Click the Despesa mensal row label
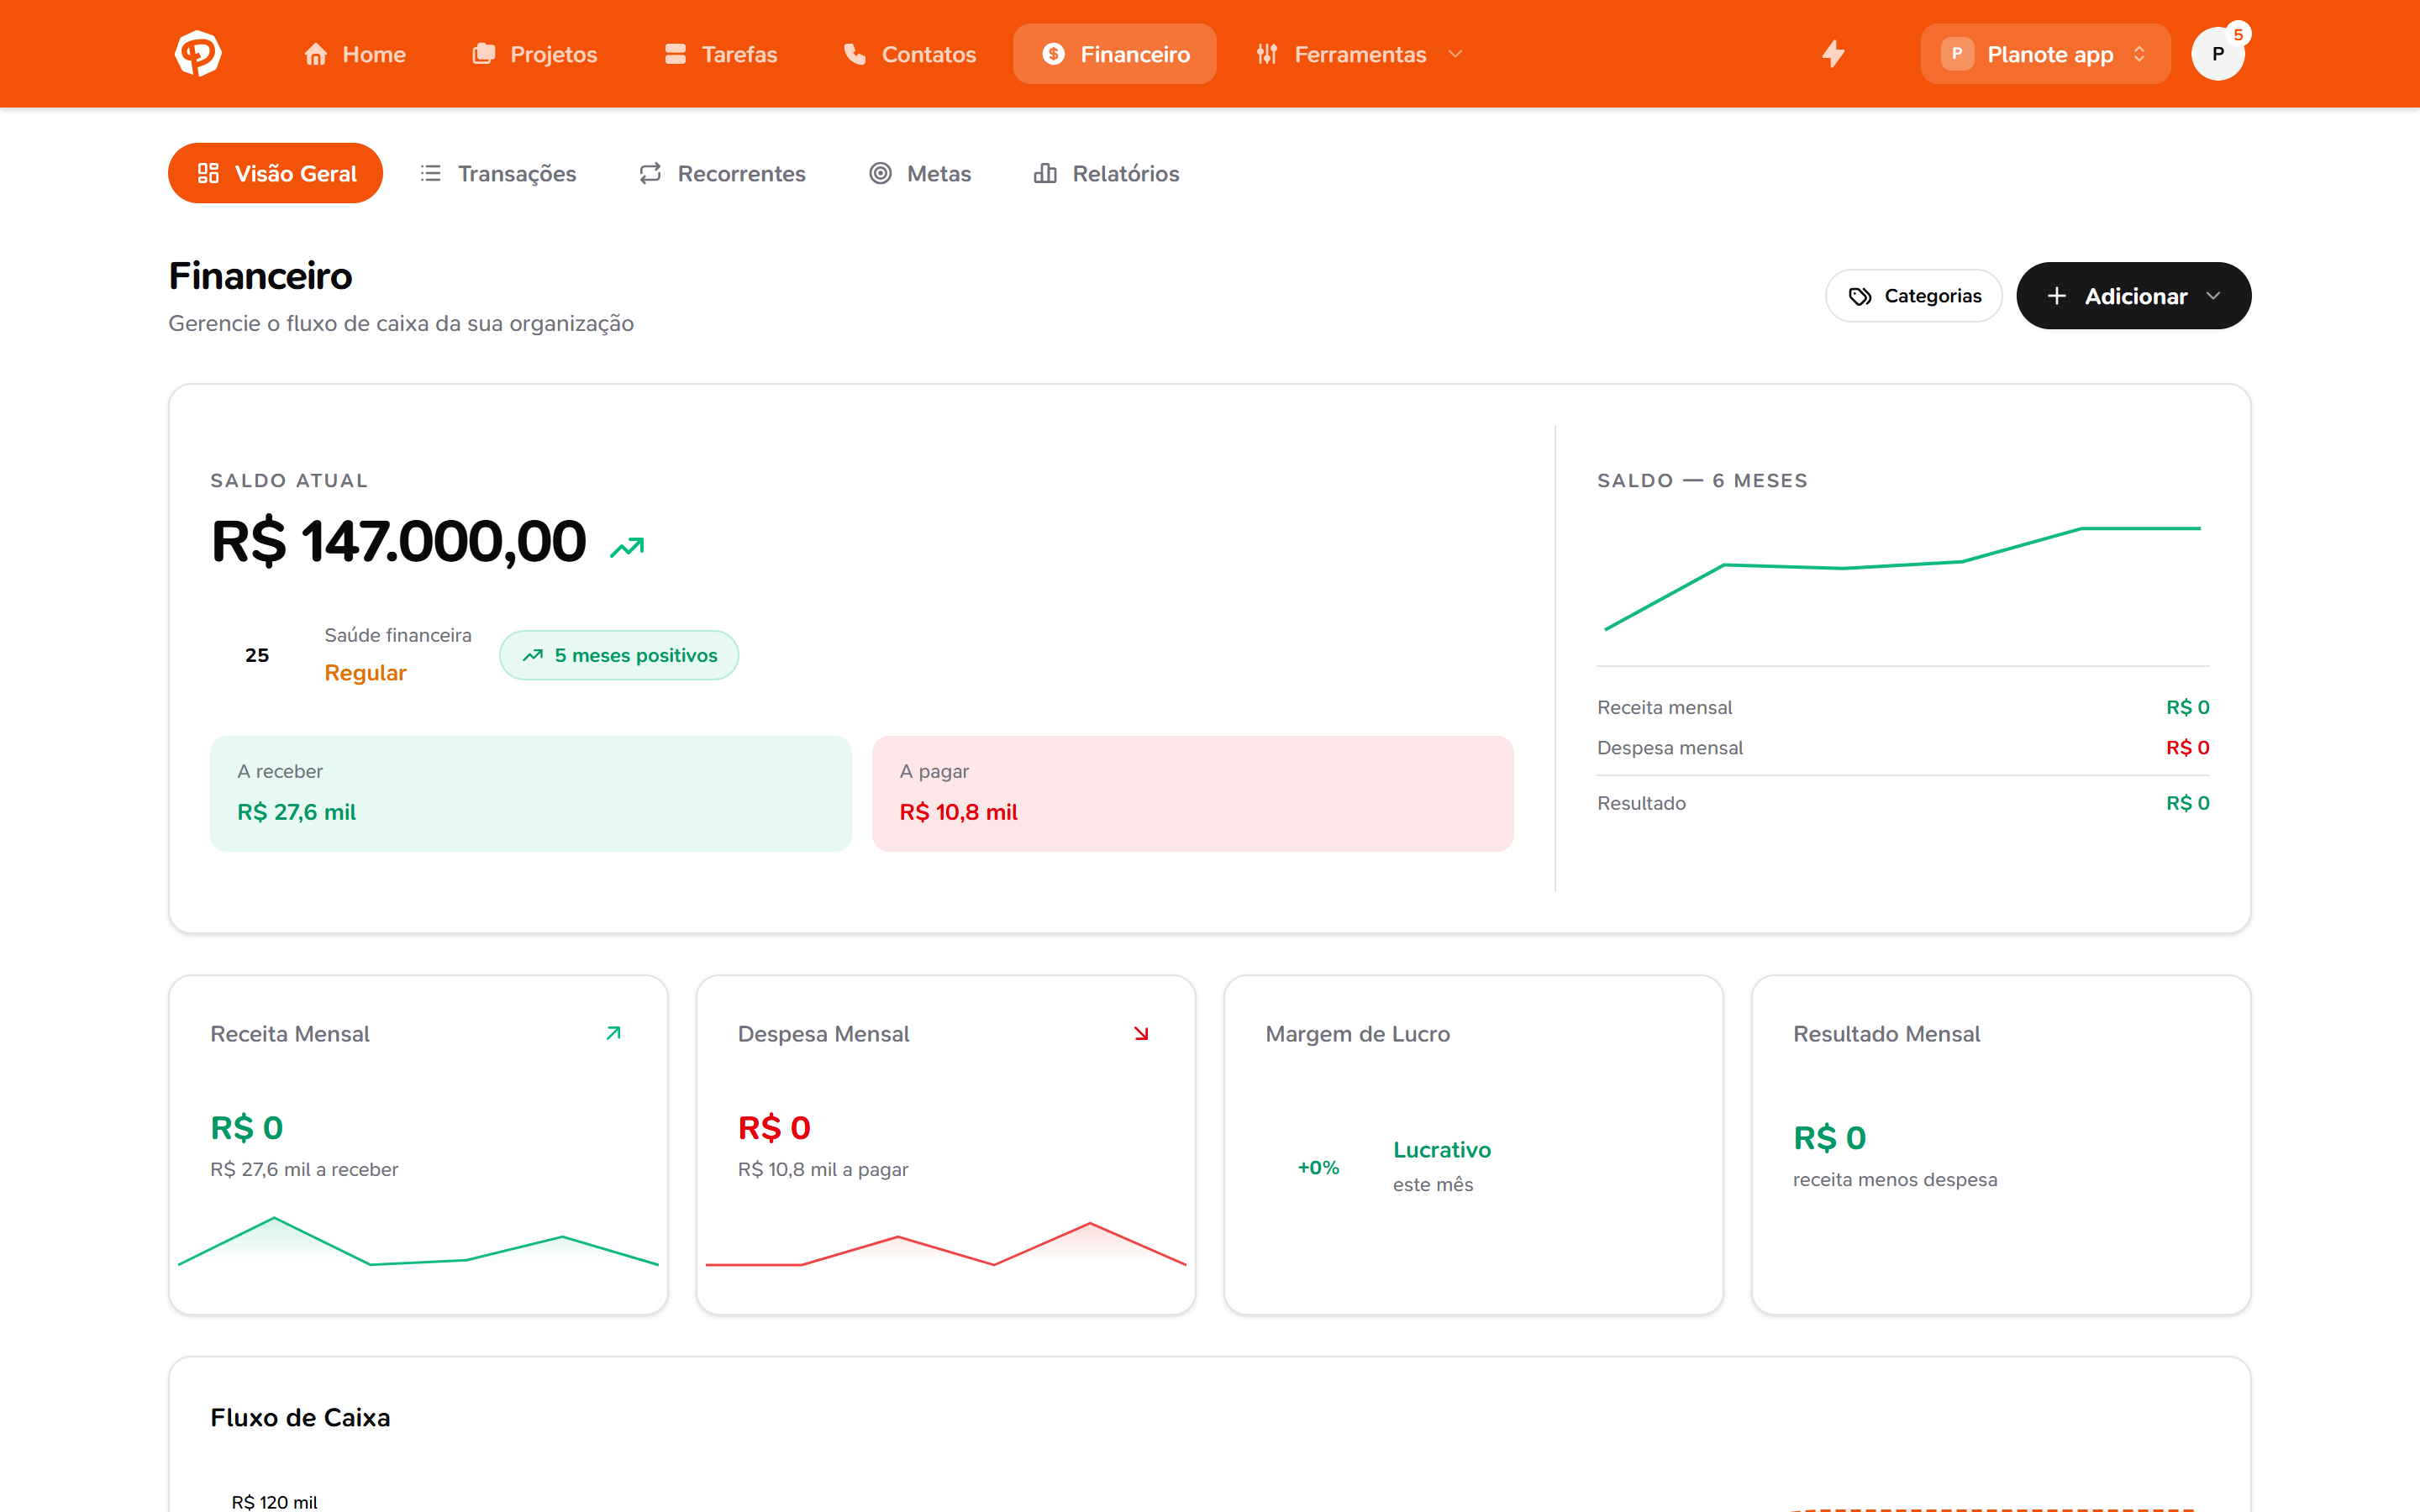This screenshot has height=1512, width=2420. click(1670, 747)
